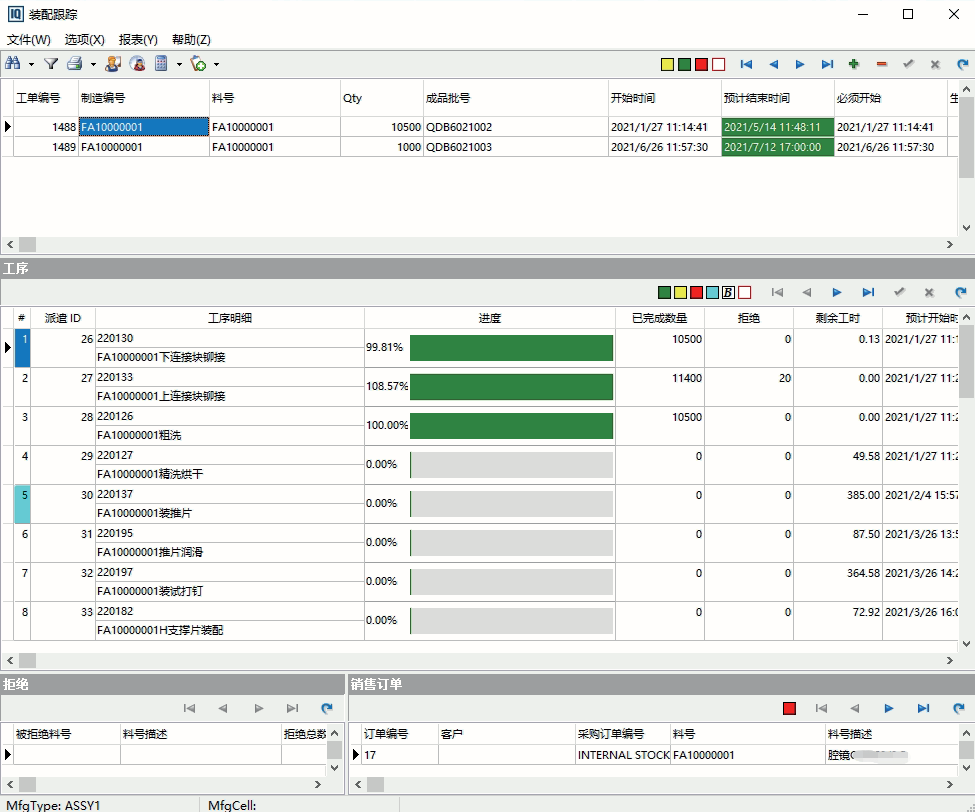Image resolution: width=975 pixels, height=812 pixels.
Task: Click the calculator icon in toolbar
Action: tap(160, 64)
